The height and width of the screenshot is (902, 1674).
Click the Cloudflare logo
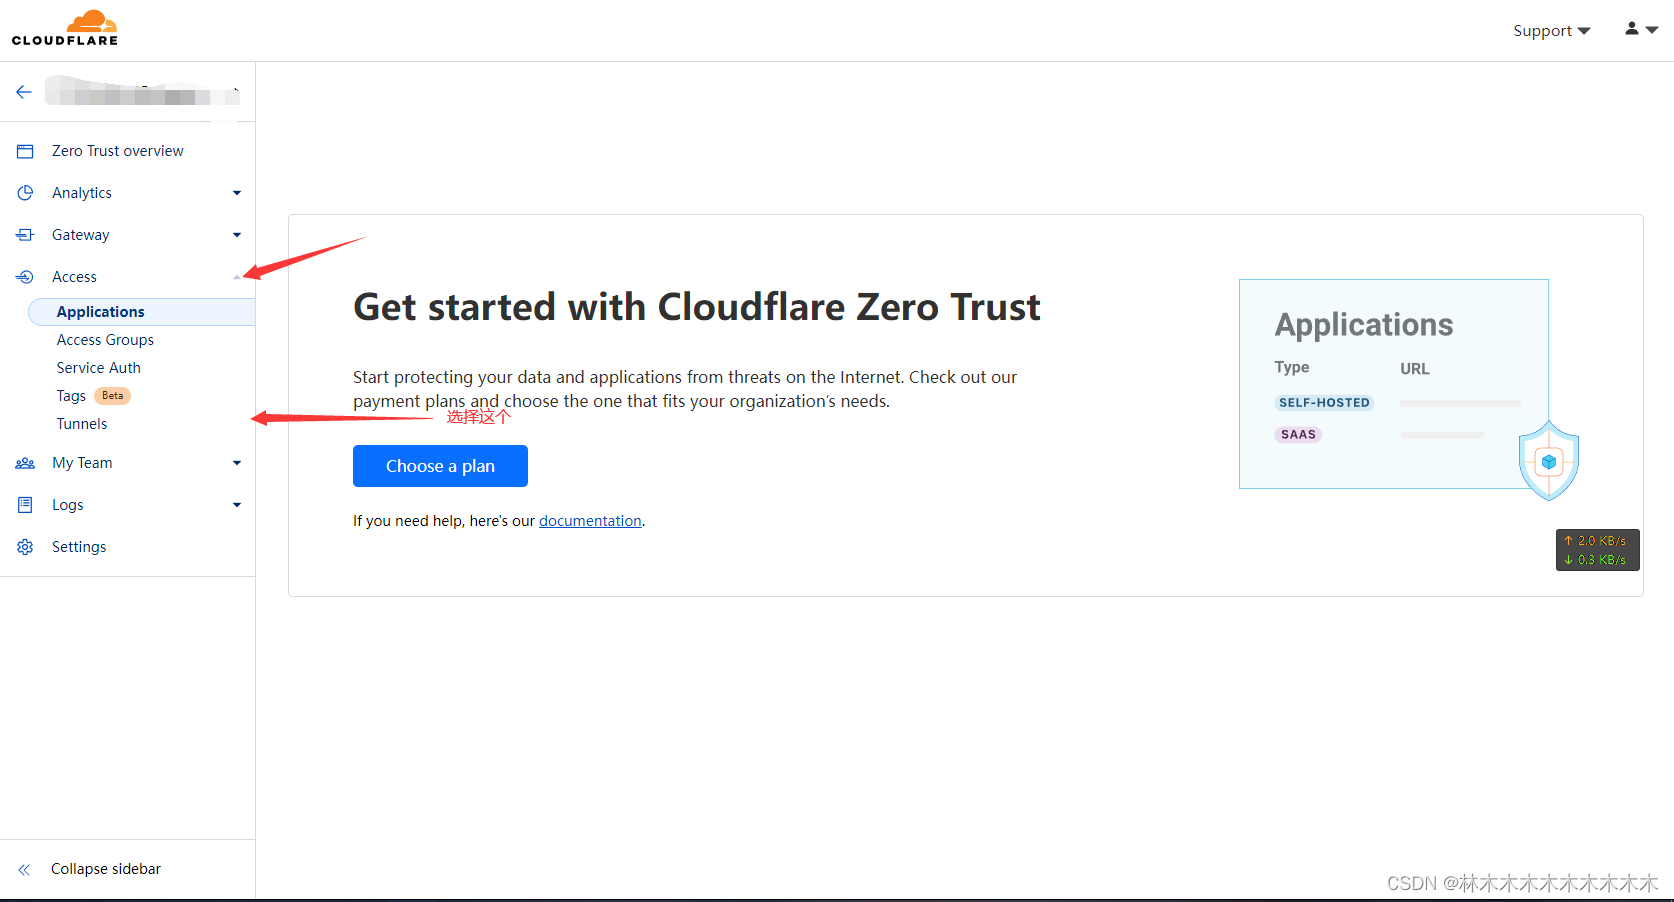pyautogui.click(x=64, y=27)
